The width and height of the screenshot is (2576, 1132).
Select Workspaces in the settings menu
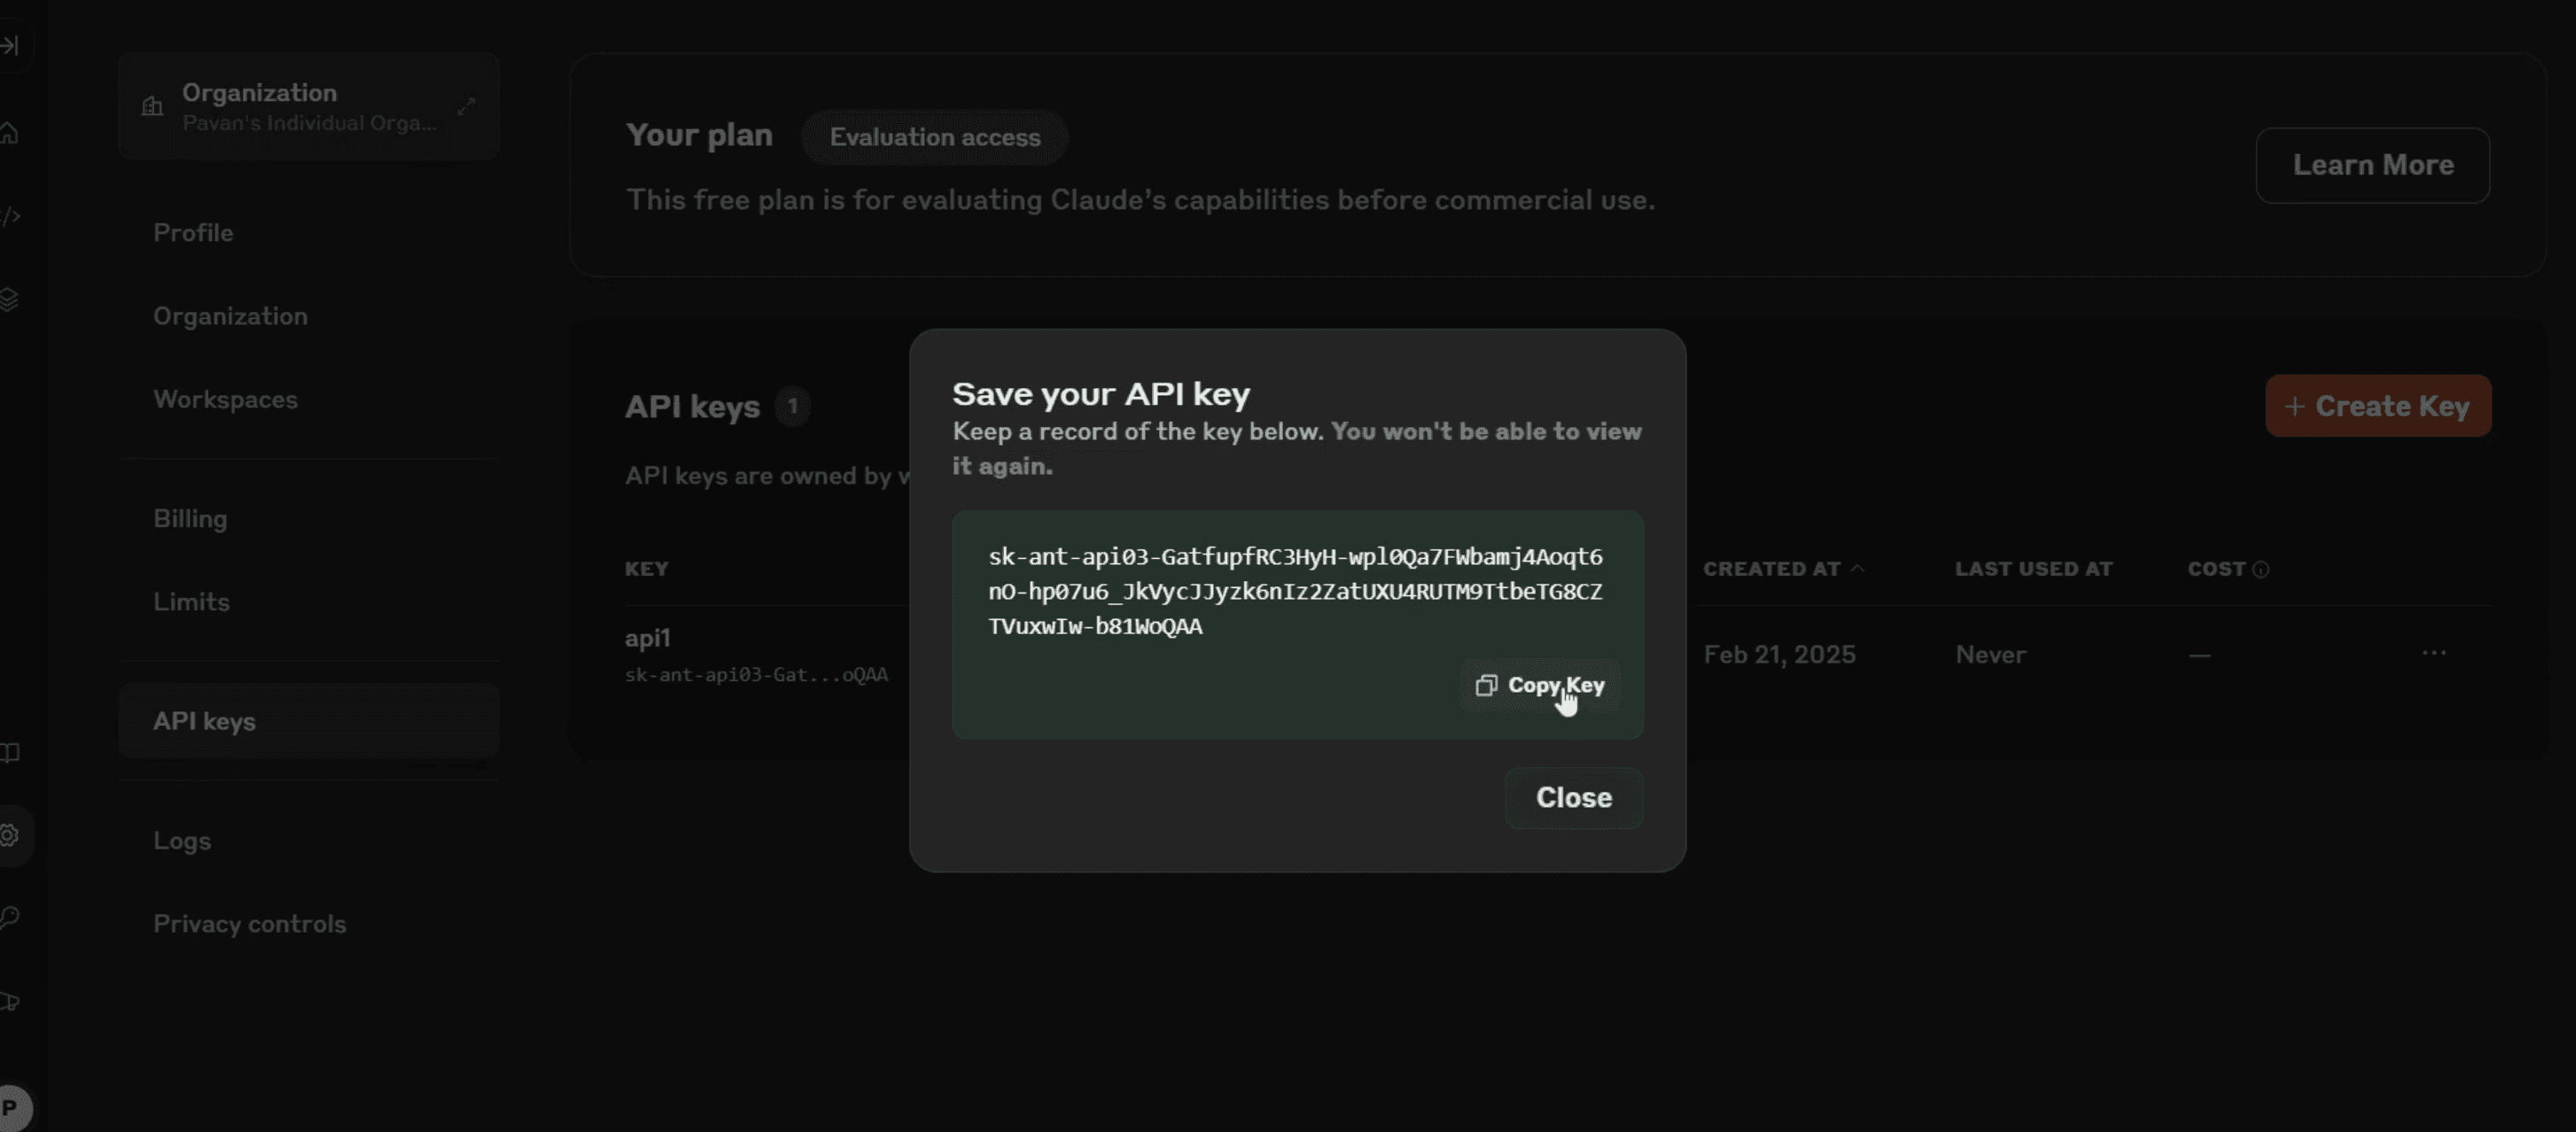225,399
